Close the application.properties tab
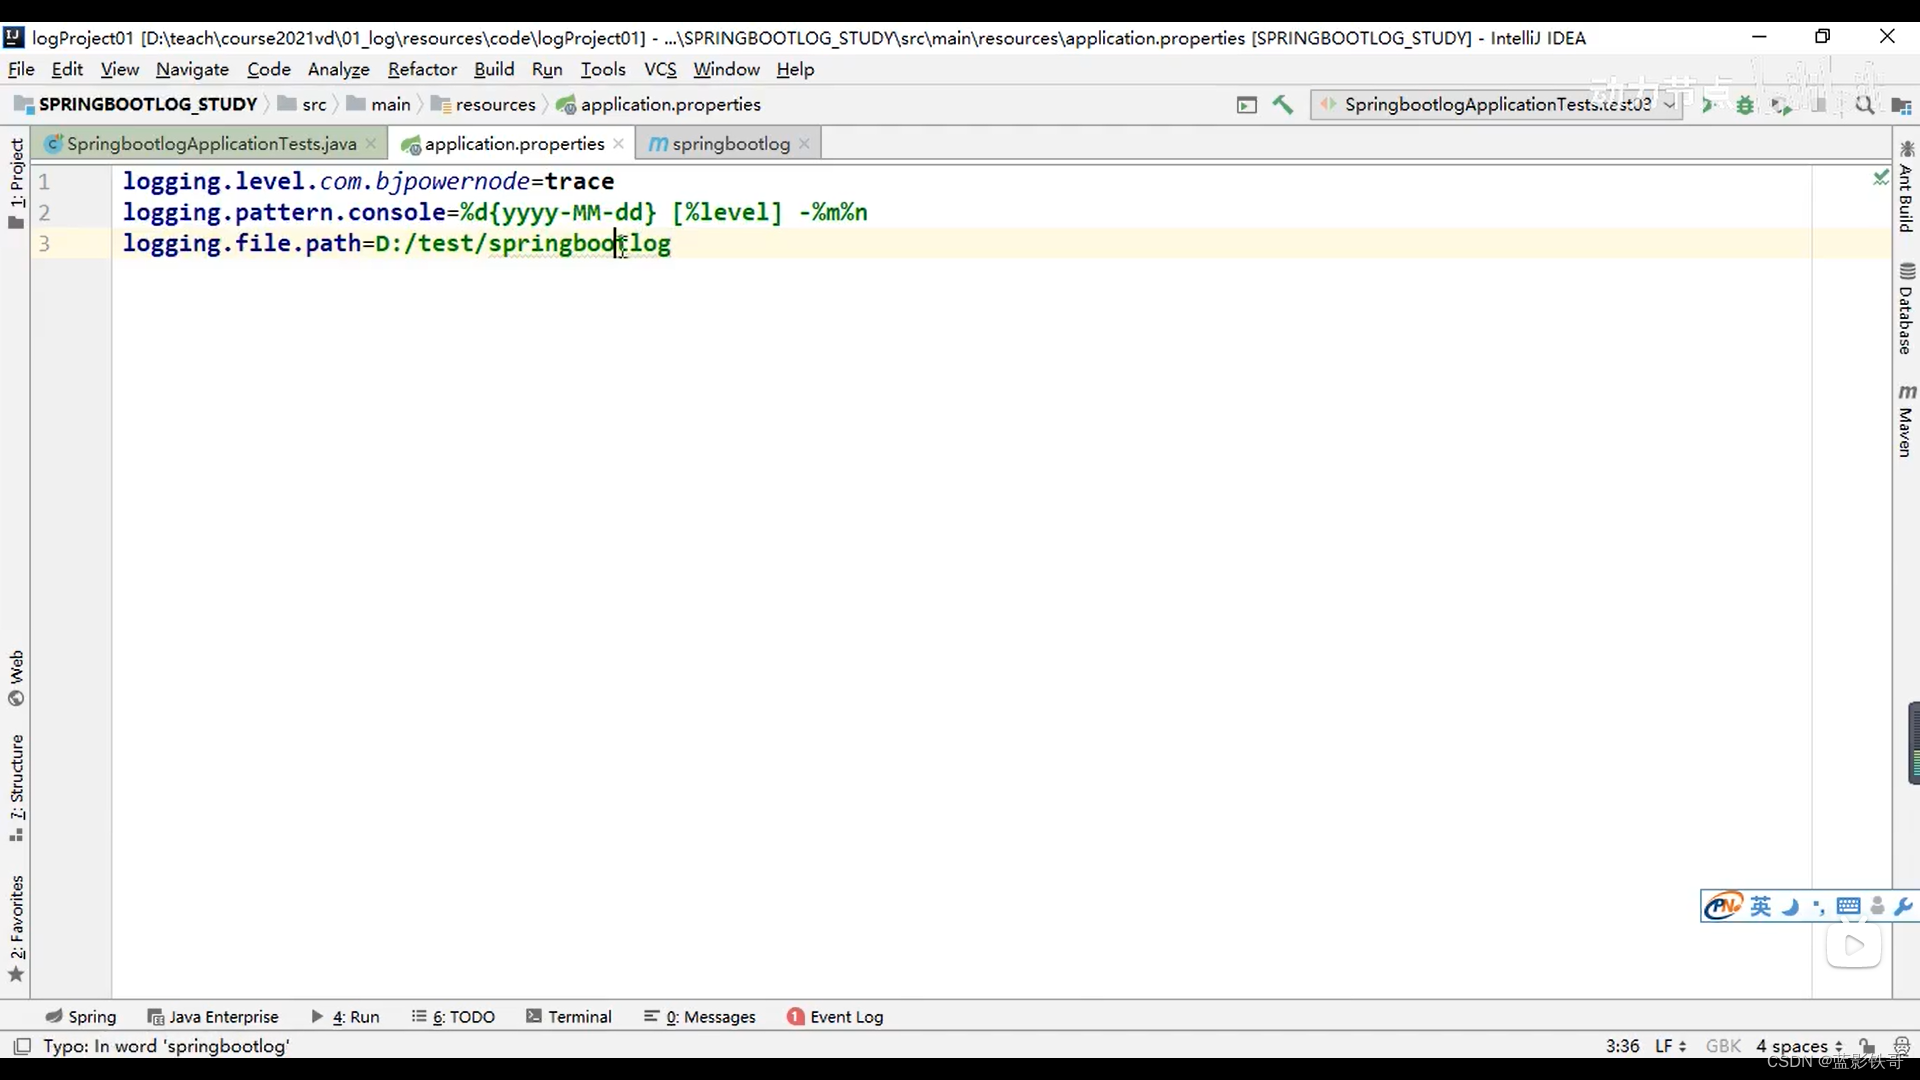The image size is (1920, 1080). pos(618,144)
